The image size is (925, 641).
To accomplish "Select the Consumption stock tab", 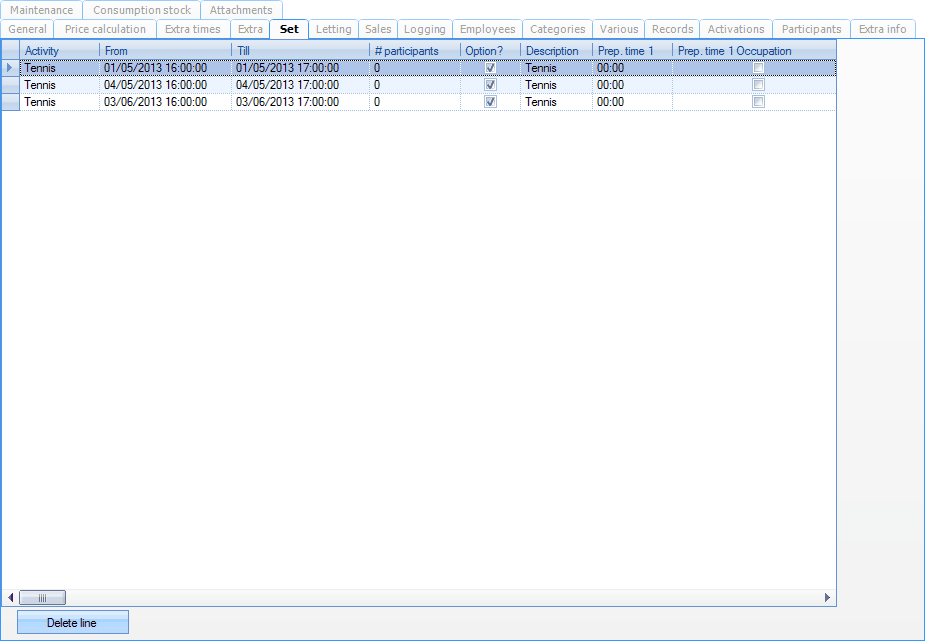I will [x=142, y=10].
